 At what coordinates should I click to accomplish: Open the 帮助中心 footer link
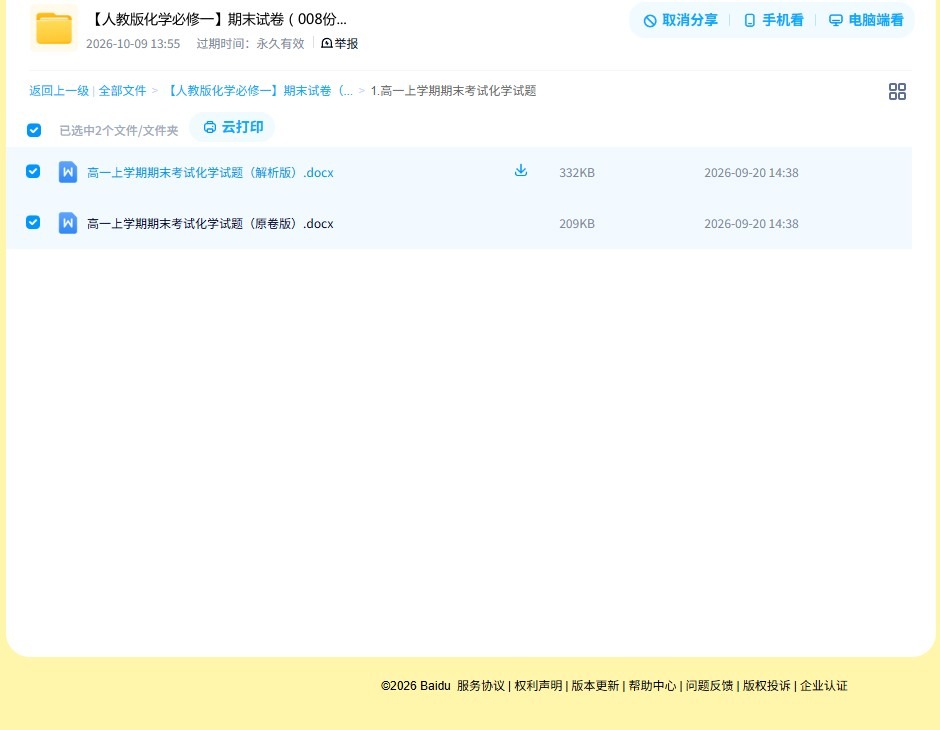coord(652,686)
